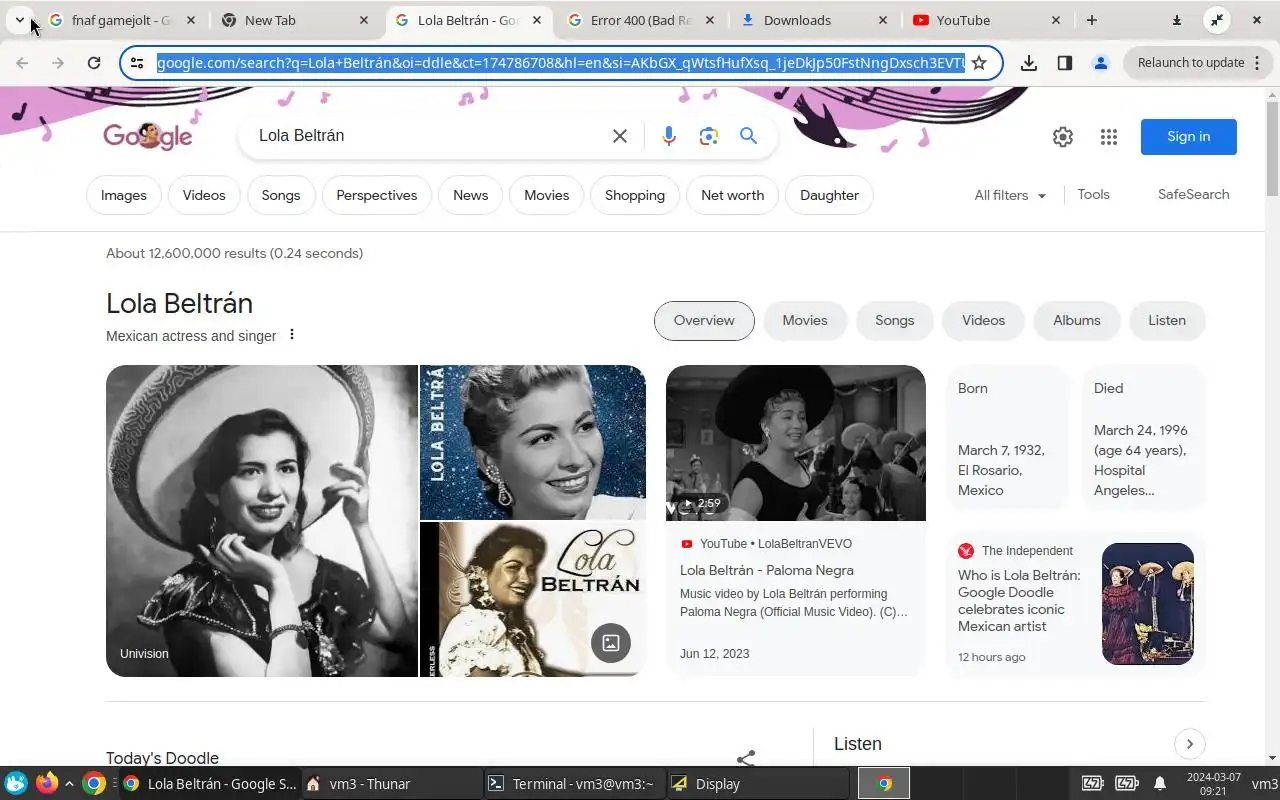The image size is (1280, 800).
Task: Switch to the Downloads tab
Action: click(x=815, y=20)
